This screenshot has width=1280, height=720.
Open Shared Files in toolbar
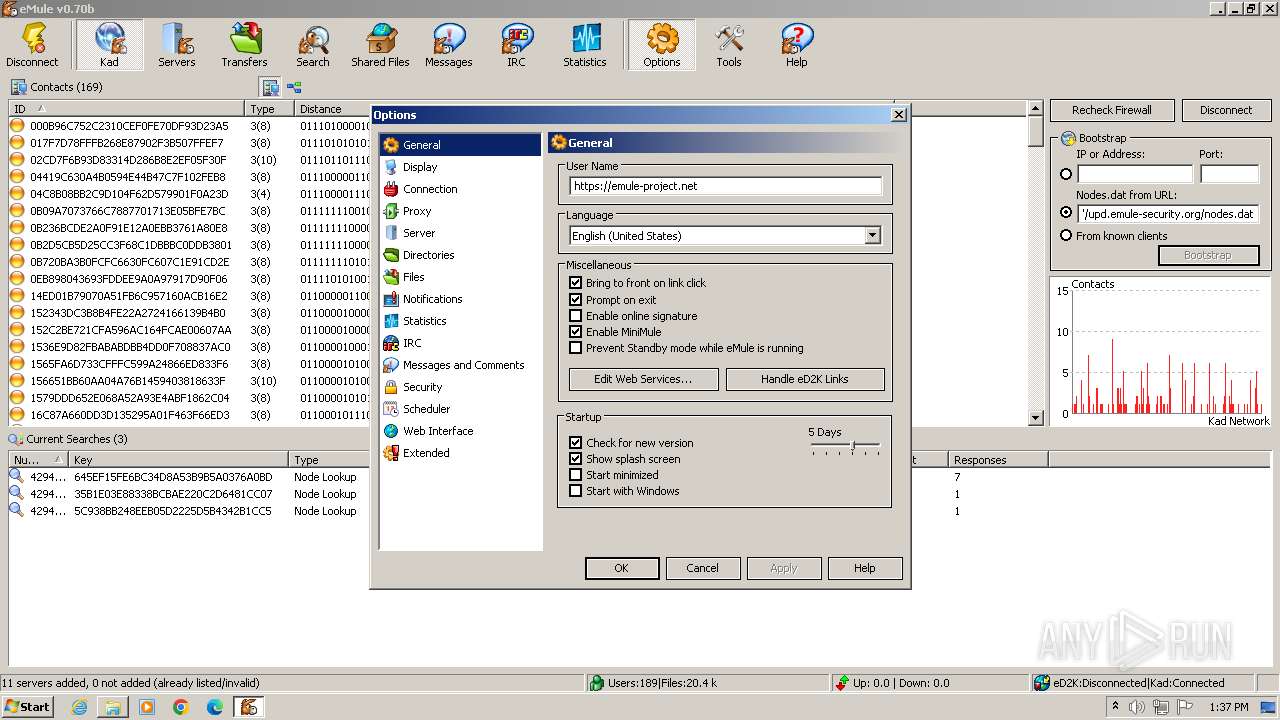click(x=381, y=45)
